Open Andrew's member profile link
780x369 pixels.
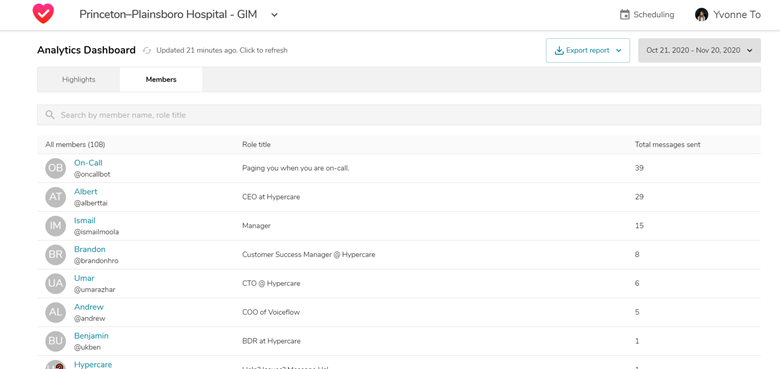pyautogui.click(x=89, y=307)
